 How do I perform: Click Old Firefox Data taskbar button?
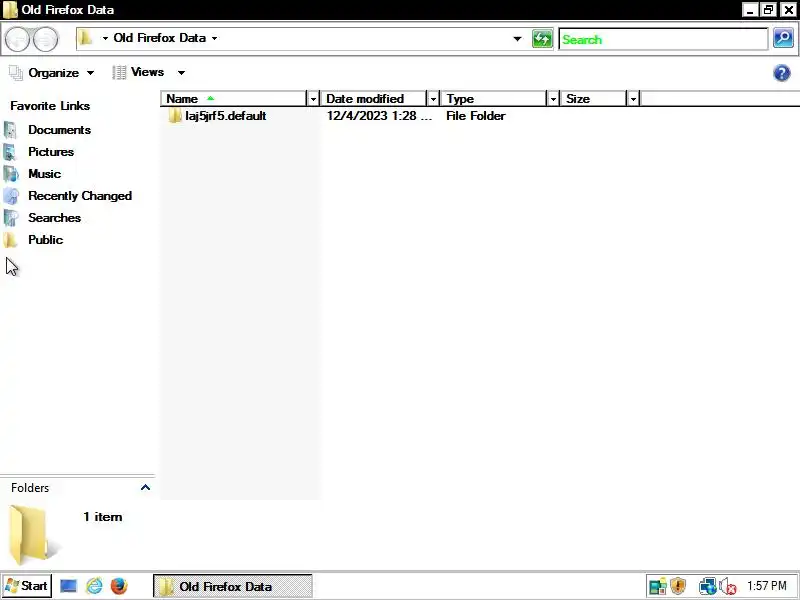233,586
